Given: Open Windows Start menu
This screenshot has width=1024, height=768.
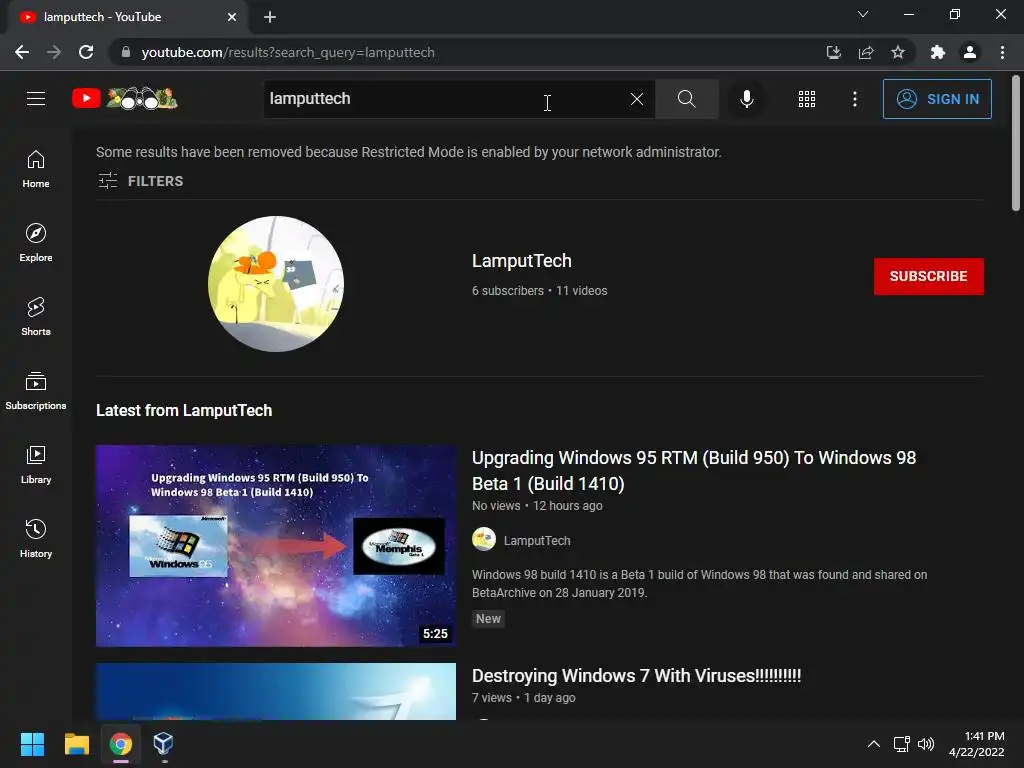Looking at the screenshot, I should (32, 744).
